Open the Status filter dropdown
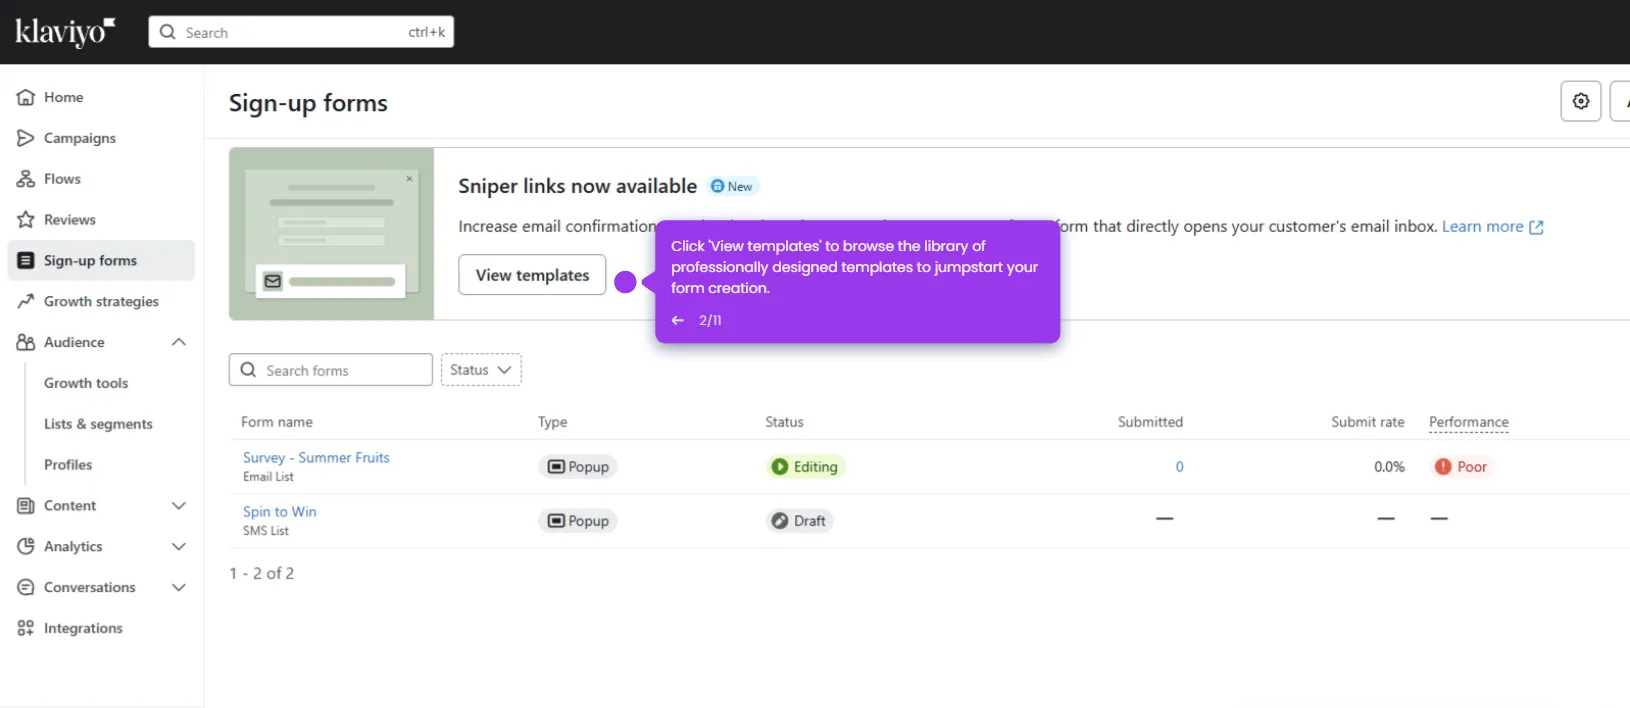The width and height of the screenshot is (1630, 708). [x=481, y=370]
